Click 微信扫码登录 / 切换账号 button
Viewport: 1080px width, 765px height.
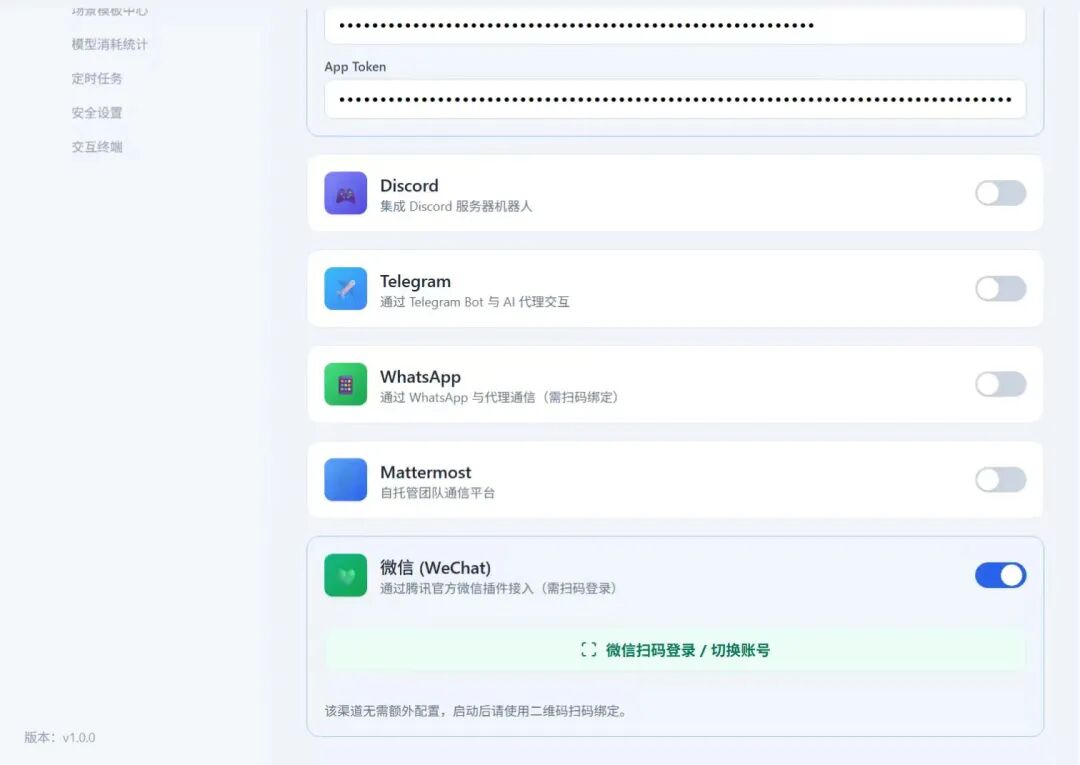click(675, 649)
